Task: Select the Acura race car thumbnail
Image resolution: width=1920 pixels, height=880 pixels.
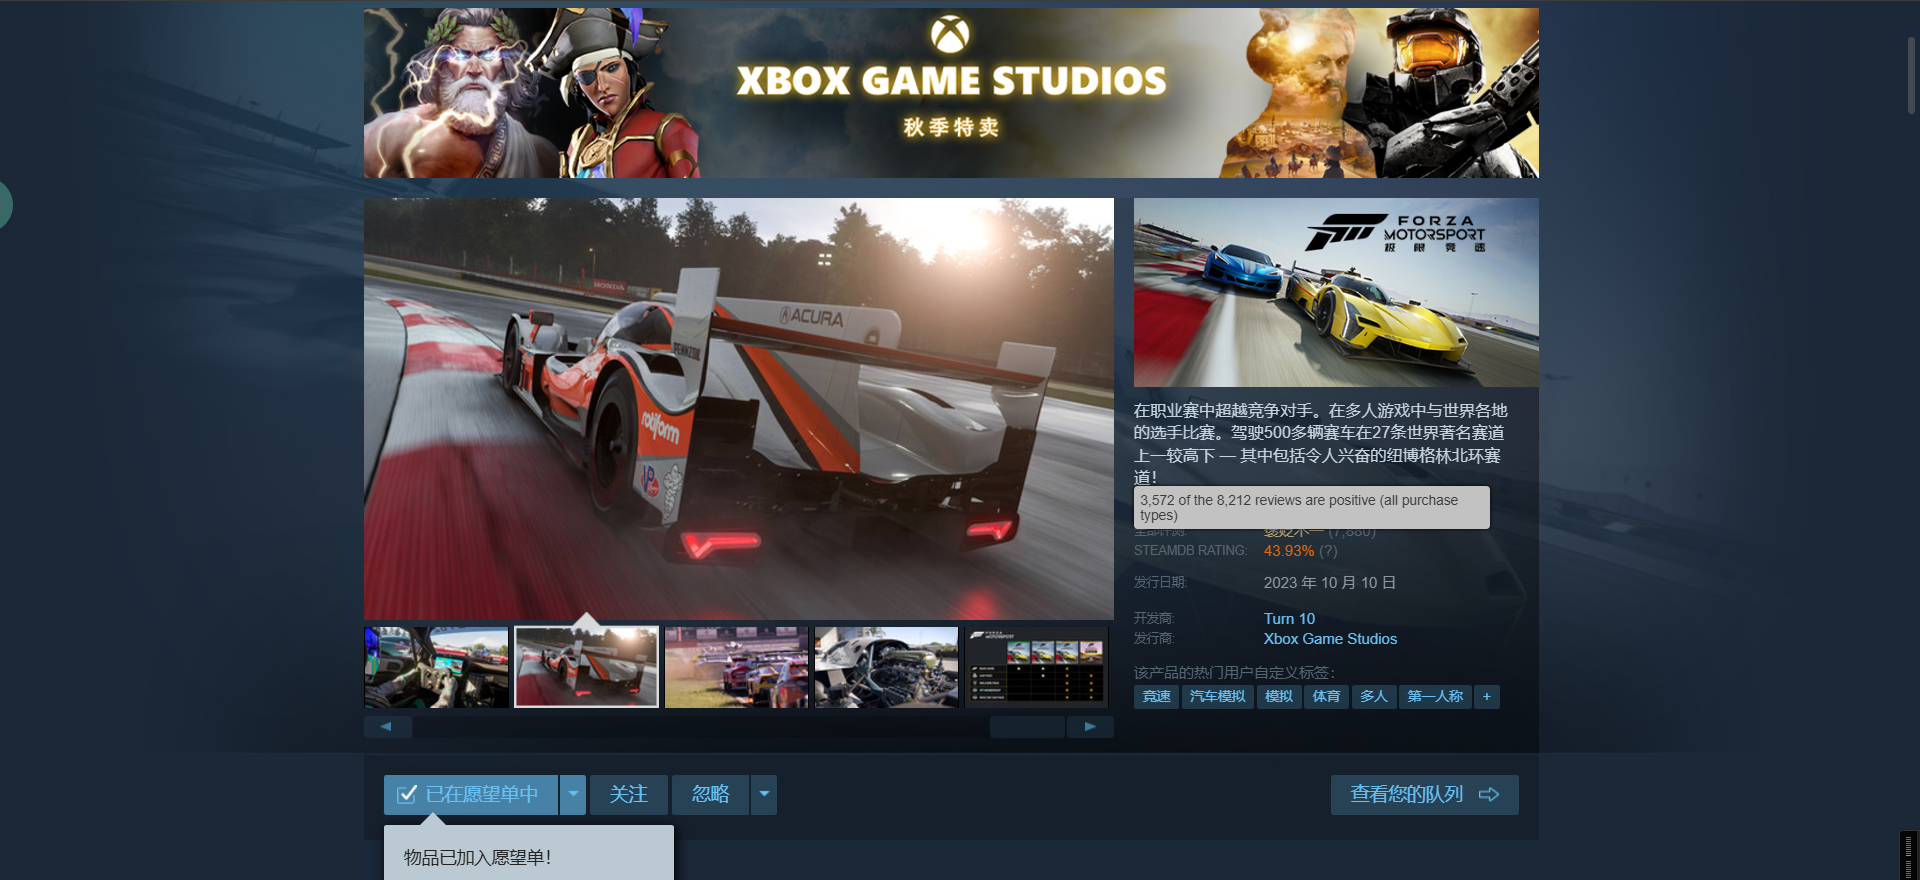Action: [586, 667]
